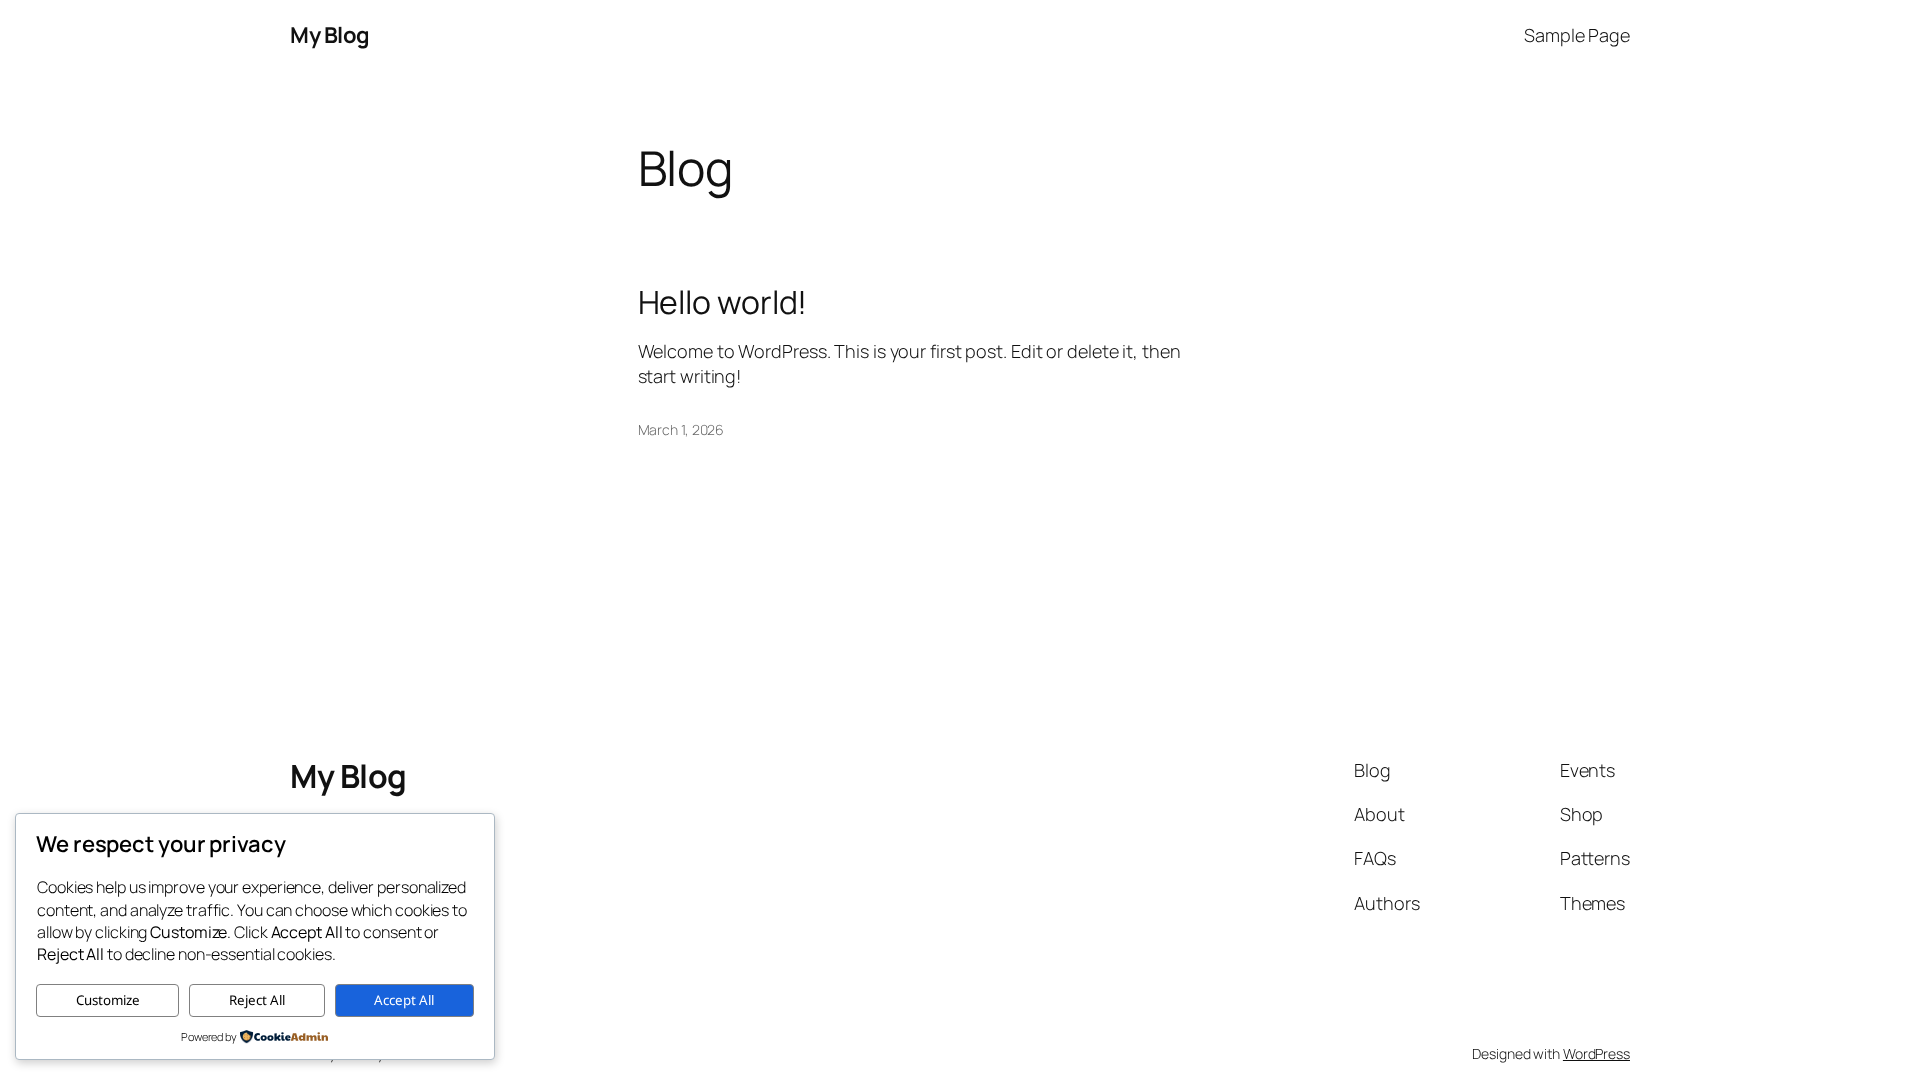Follow the WordPress credit link

1595,1054
